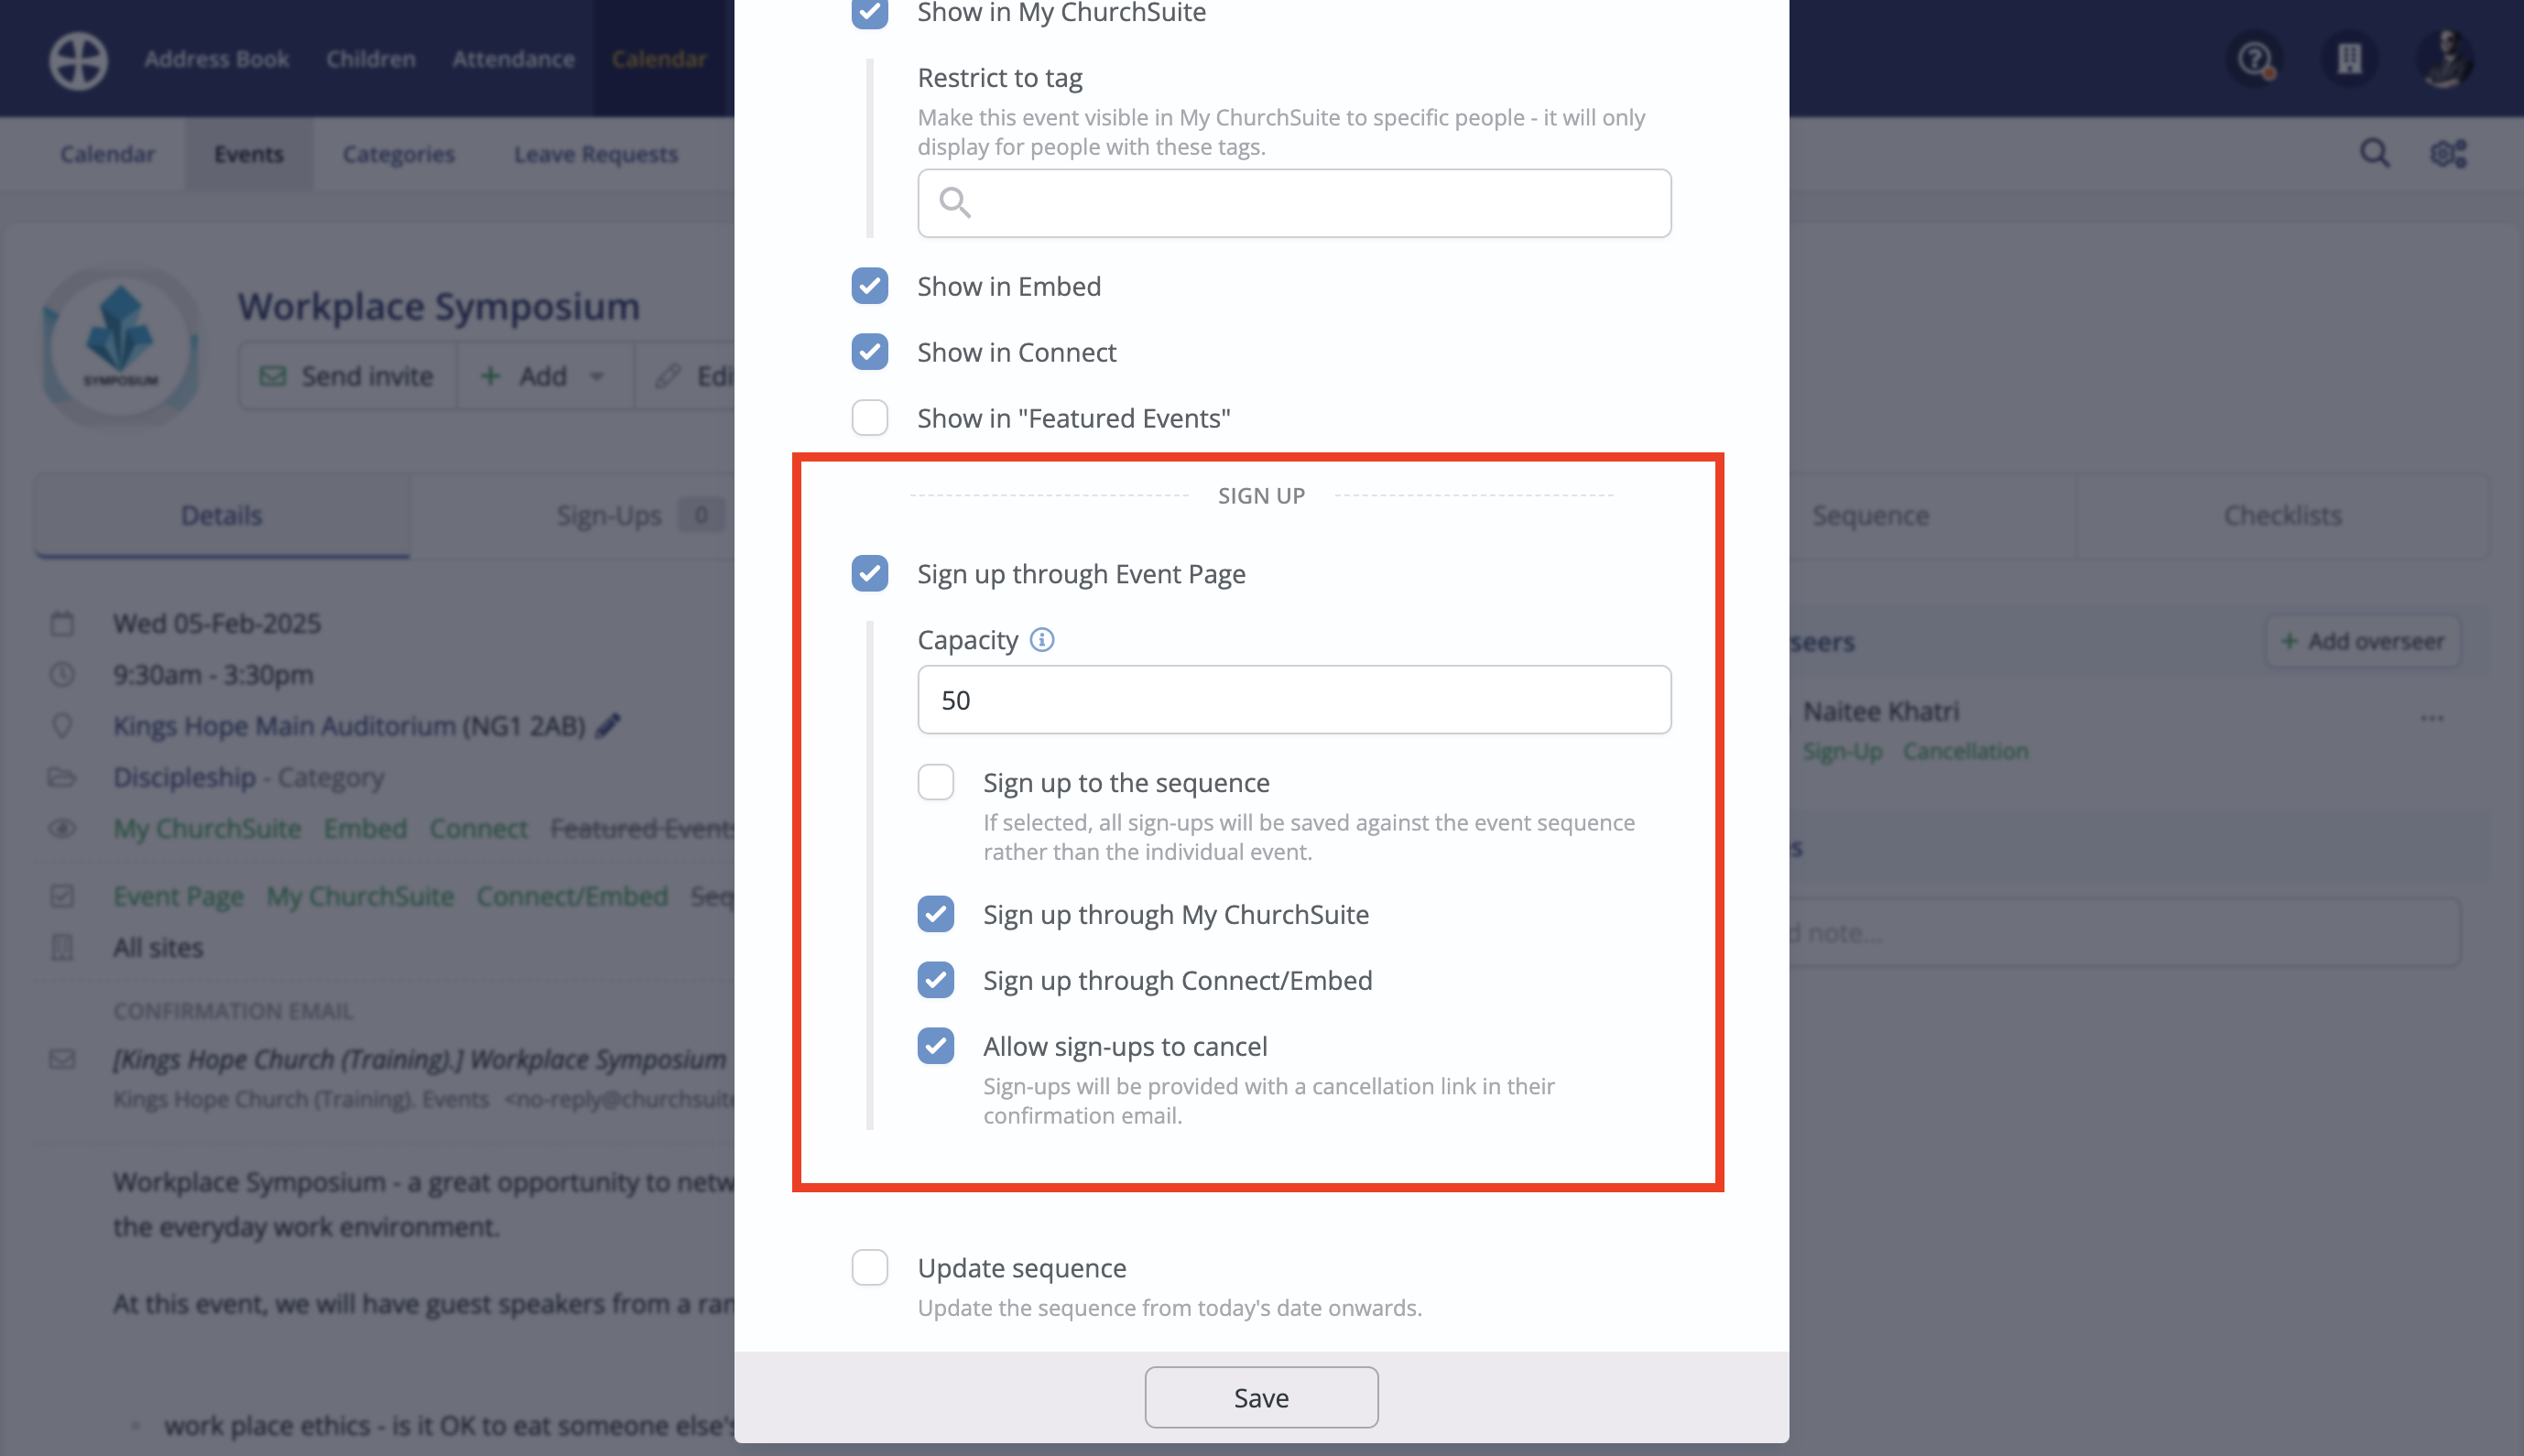Click the search icon in Restrict to tag field
This screenshot has height=1456, width=2524.
[955, 203]
